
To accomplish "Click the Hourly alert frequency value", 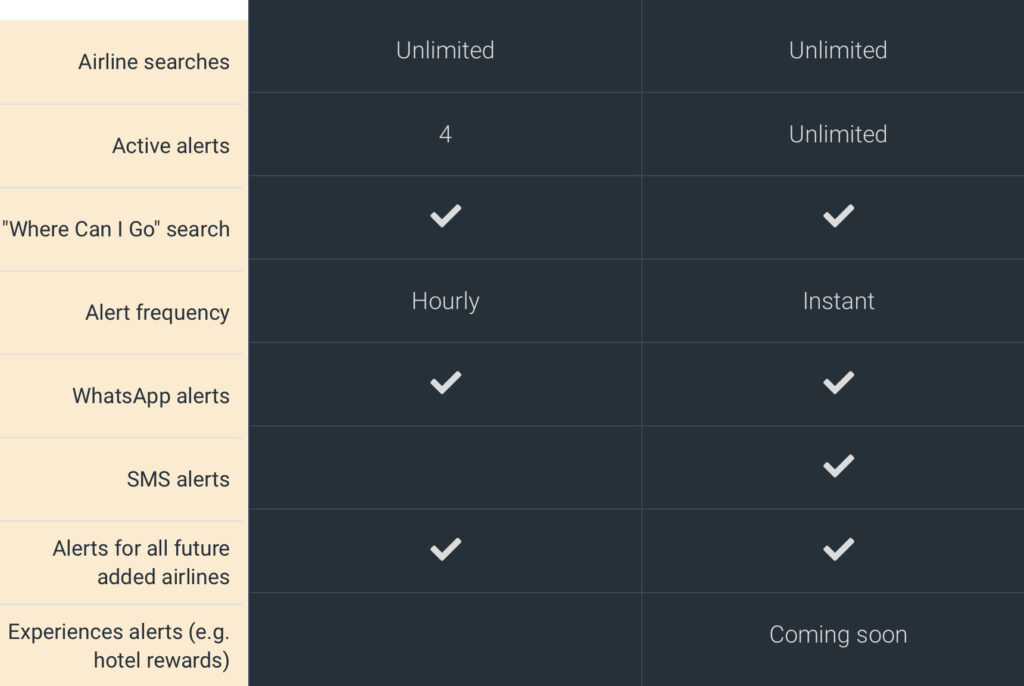I will (x=445, y=301).
